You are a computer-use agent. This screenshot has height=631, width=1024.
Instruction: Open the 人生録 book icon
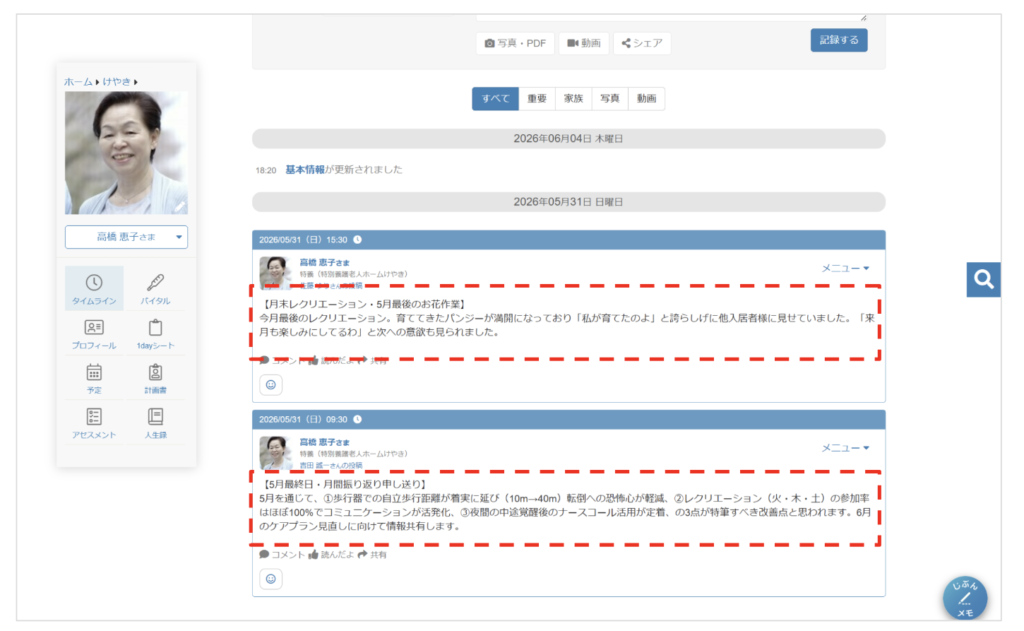point(155,417)
